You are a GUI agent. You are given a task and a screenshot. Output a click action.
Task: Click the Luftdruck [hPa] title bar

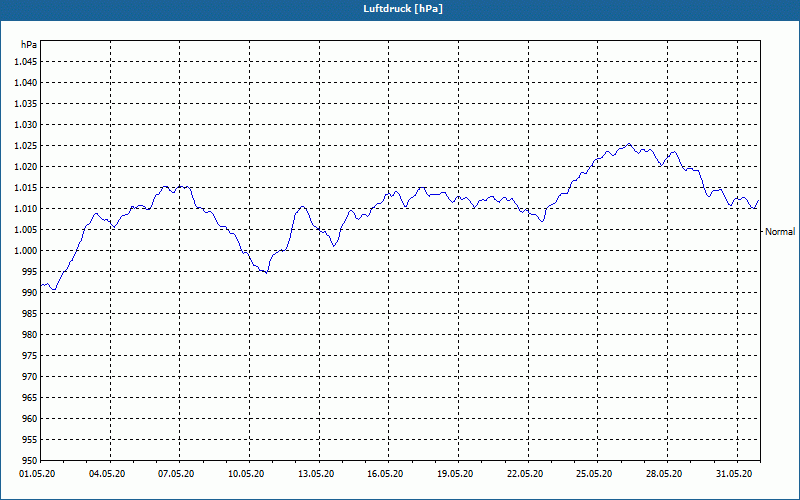pos(400,9)
